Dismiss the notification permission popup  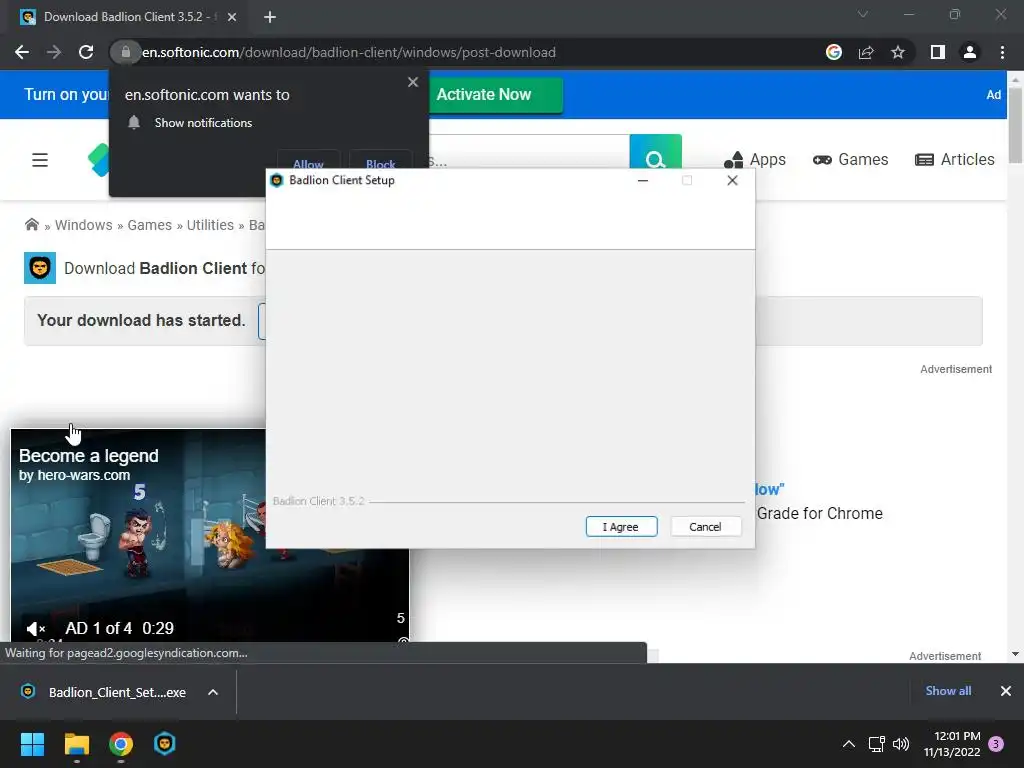413,82
